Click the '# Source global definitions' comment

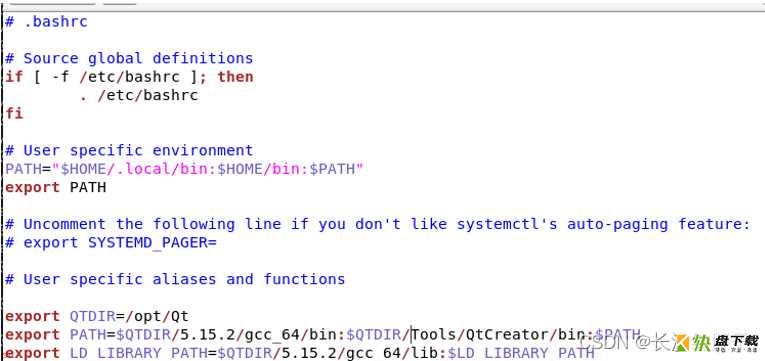[x=129, y=59]
